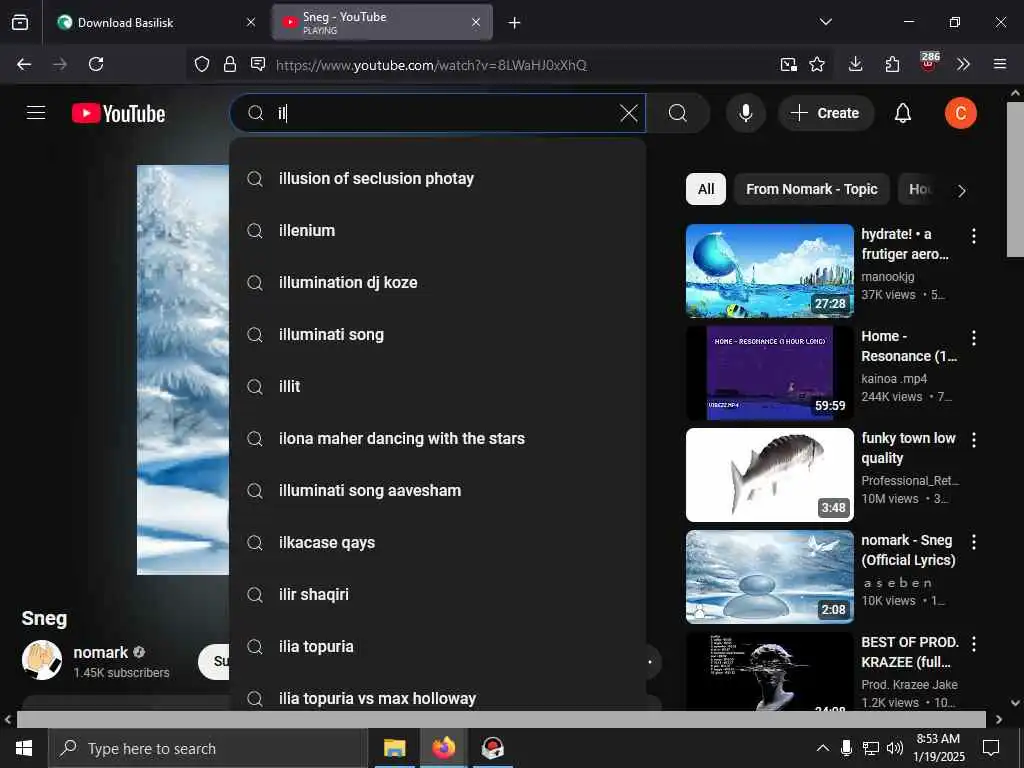Screen dimensions: 1024x768
Task: Click Windows taskbar search box
Action: (x=208, y=748)
